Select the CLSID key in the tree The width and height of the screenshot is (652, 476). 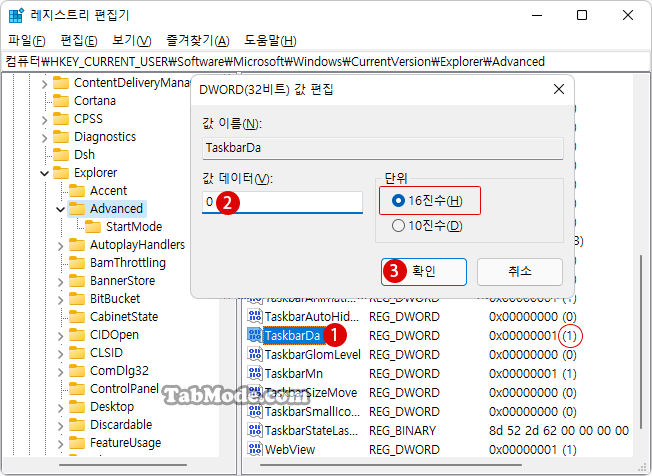pos(106,353)
